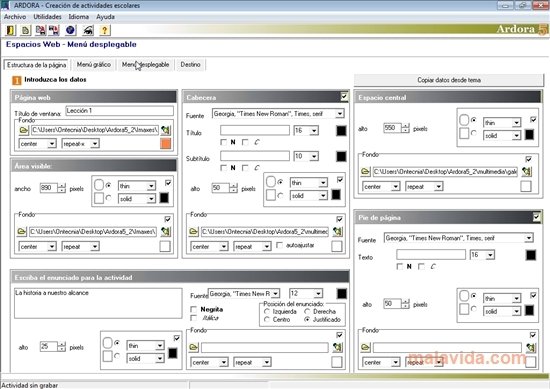
Task: Open repeat-x dropdown in Página web
Action: click(x=94, y=144)
